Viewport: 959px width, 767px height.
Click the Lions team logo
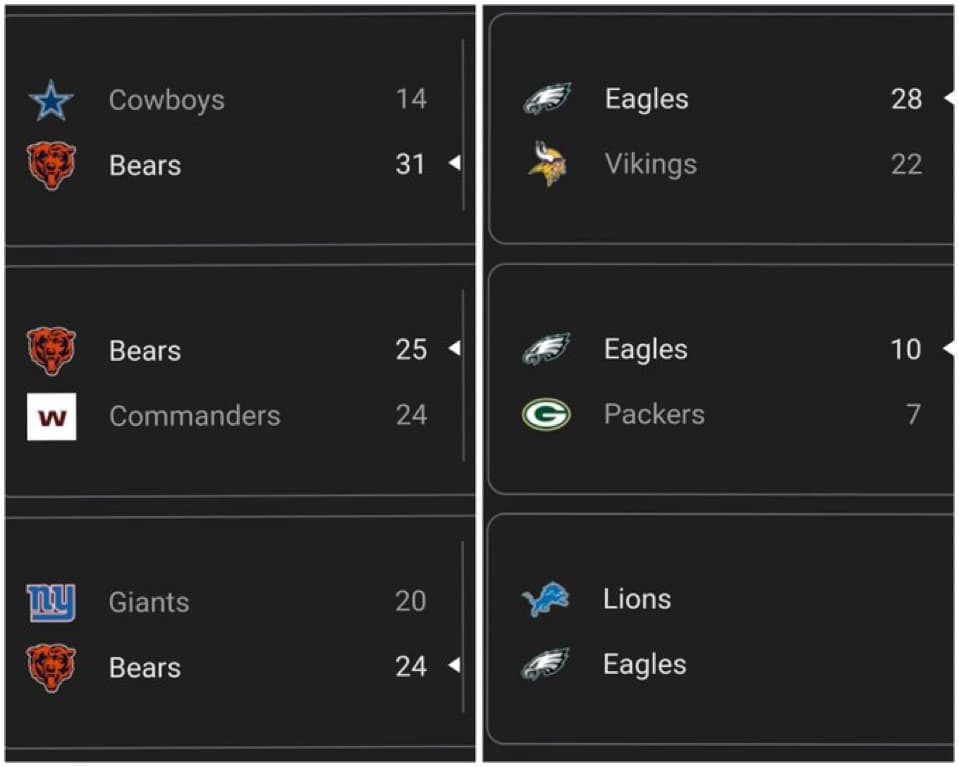(x=546, y=600)
